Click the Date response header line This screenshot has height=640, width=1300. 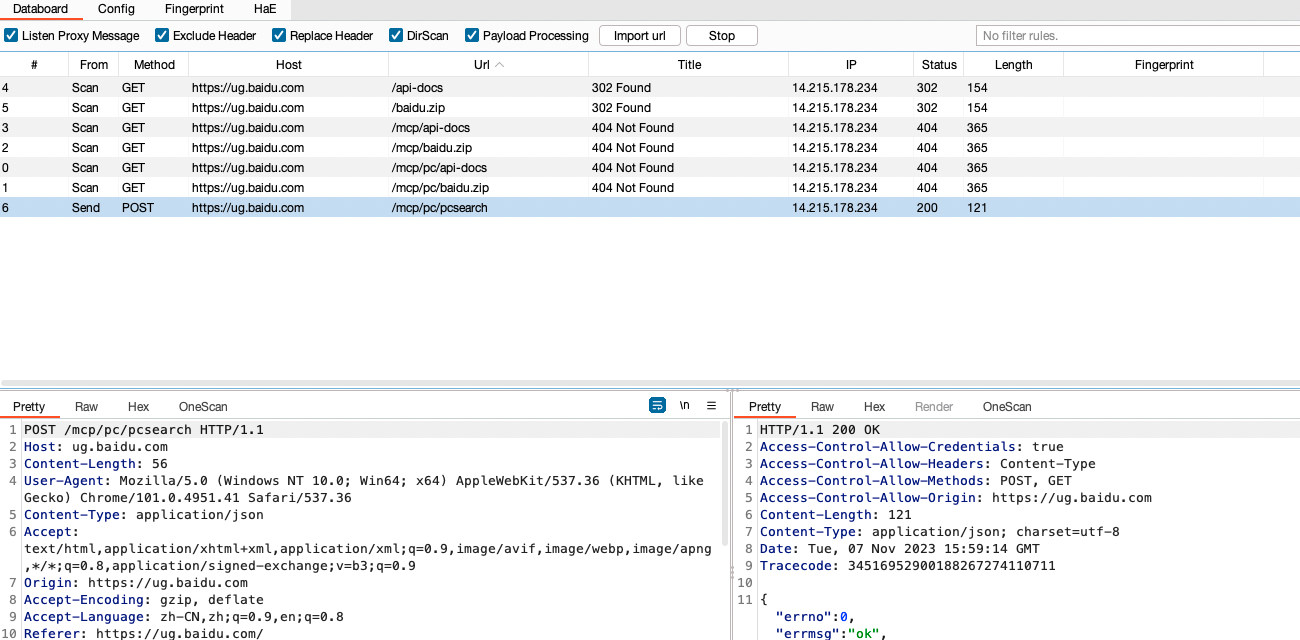pos(900,549)
